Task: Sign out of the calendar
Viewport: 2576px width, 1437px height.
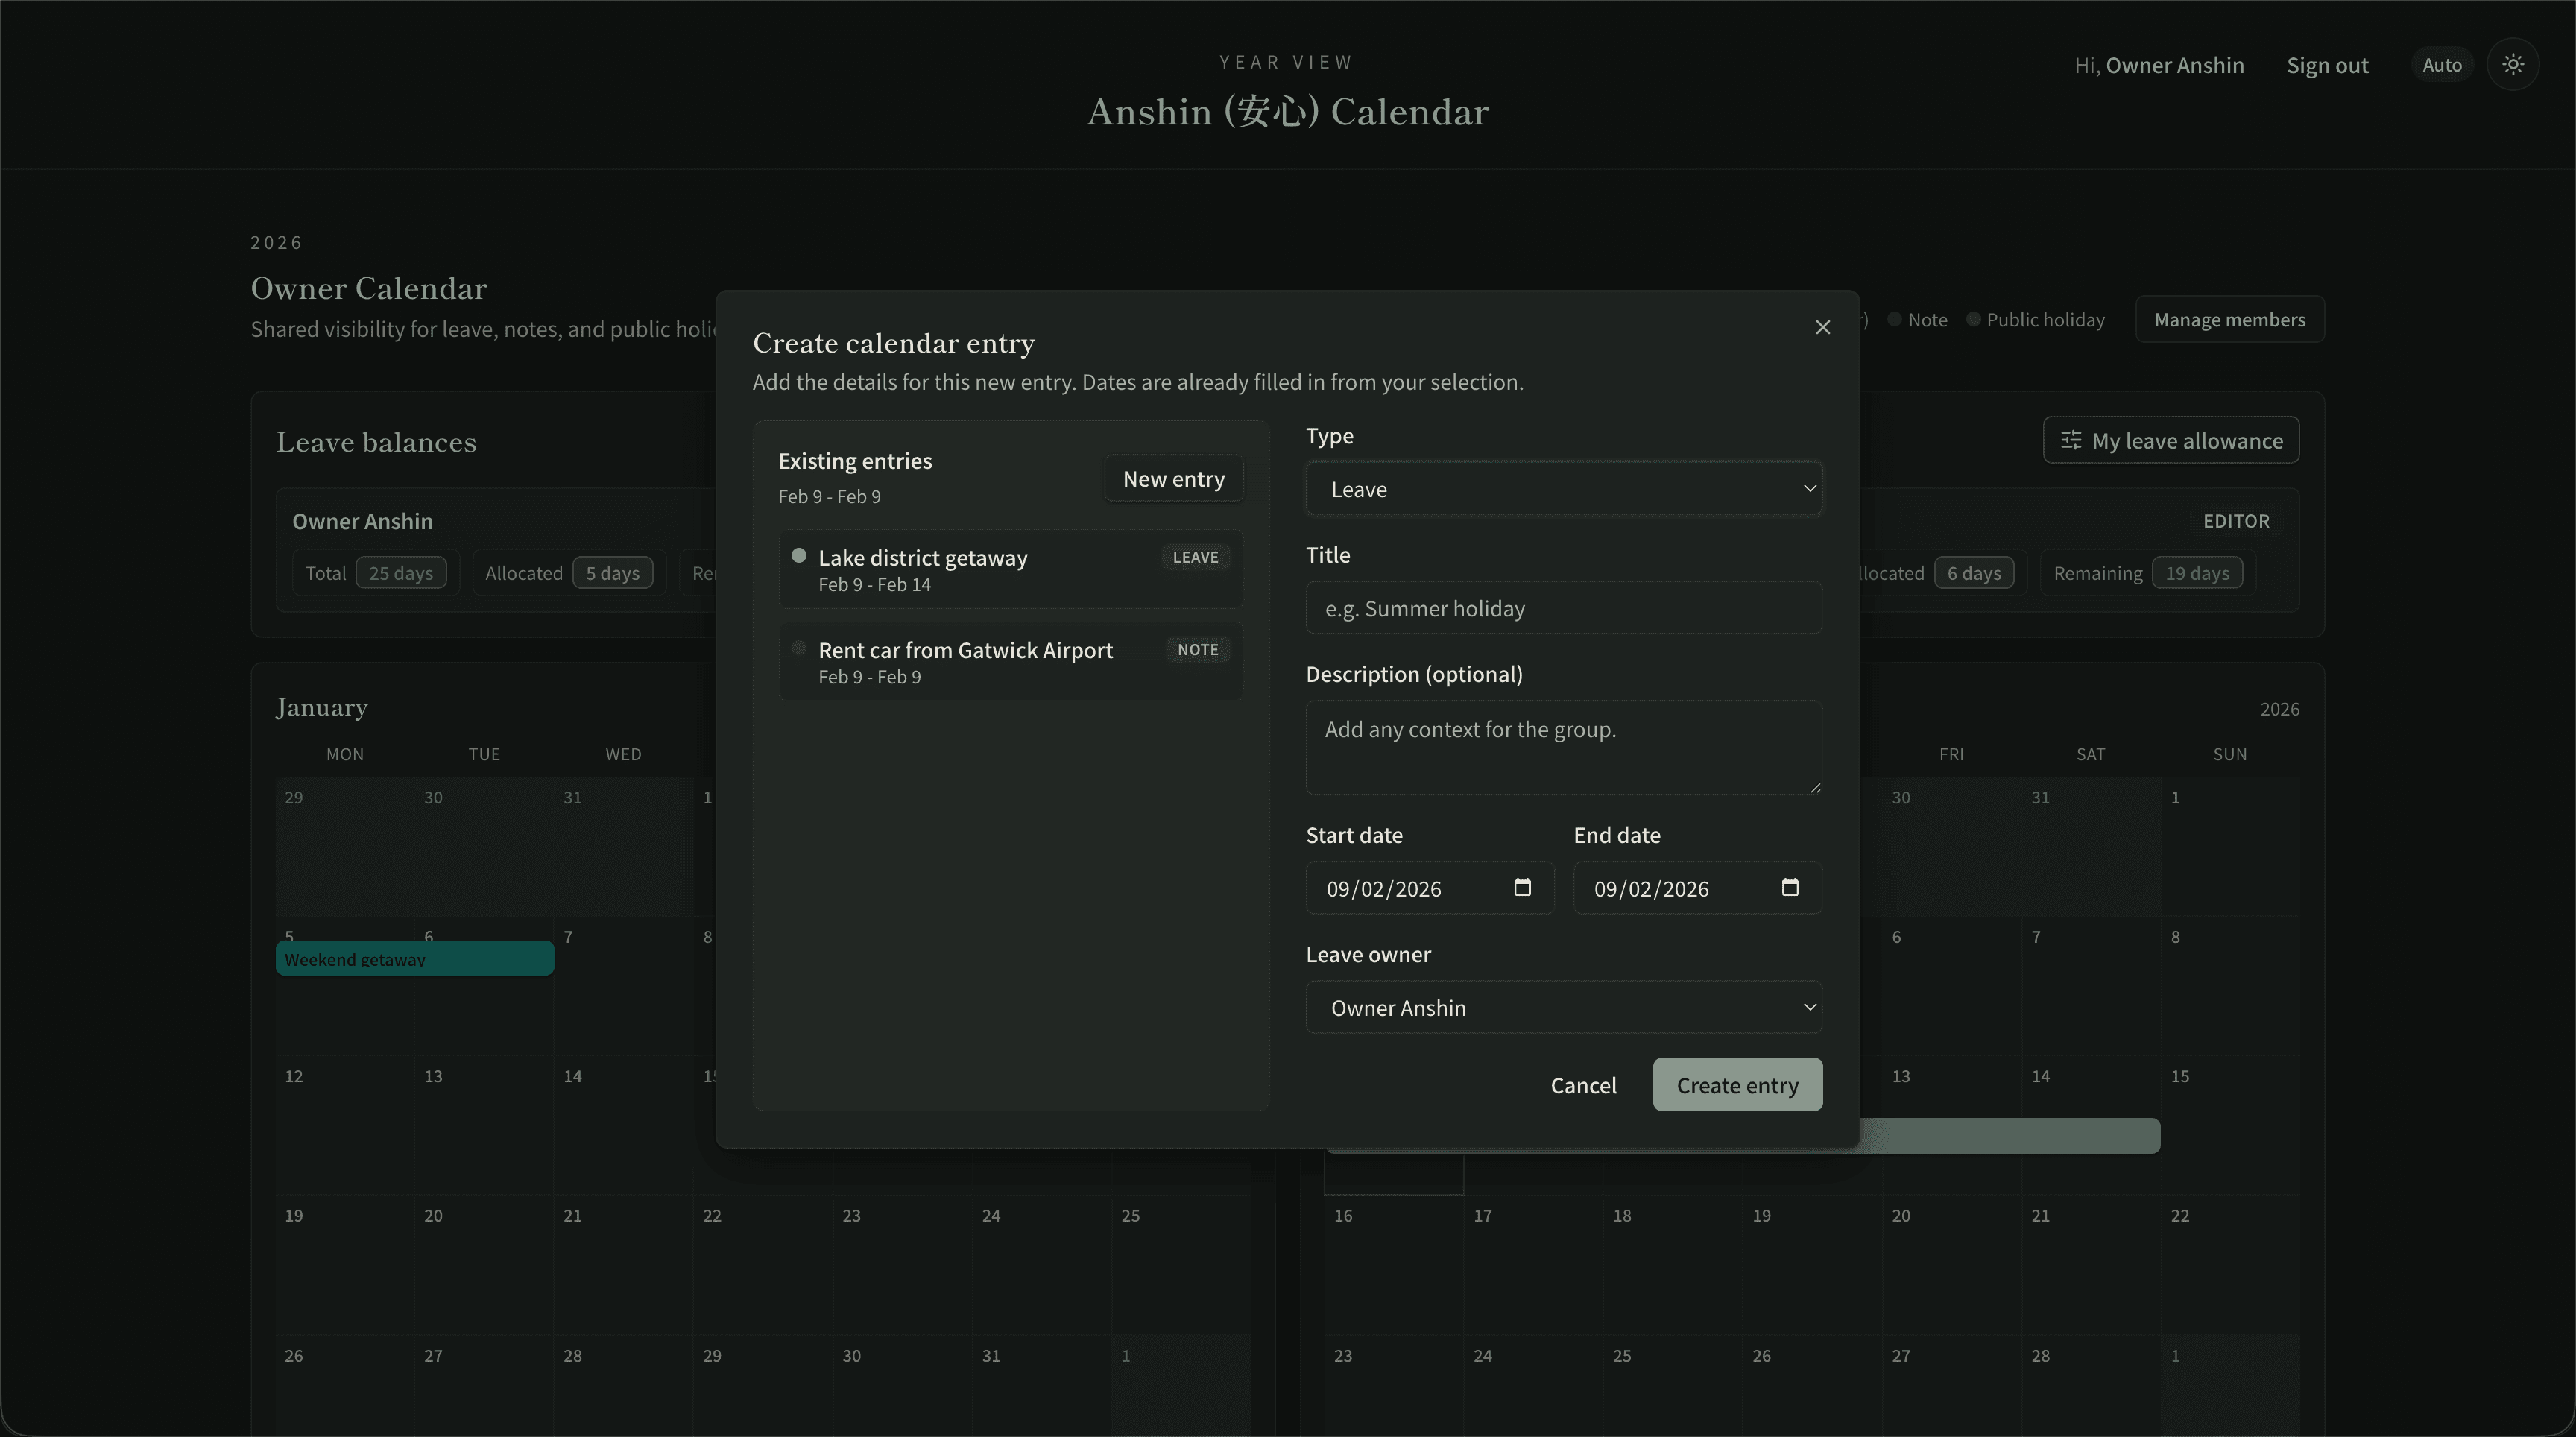Action: click(x=2327, y=64)
